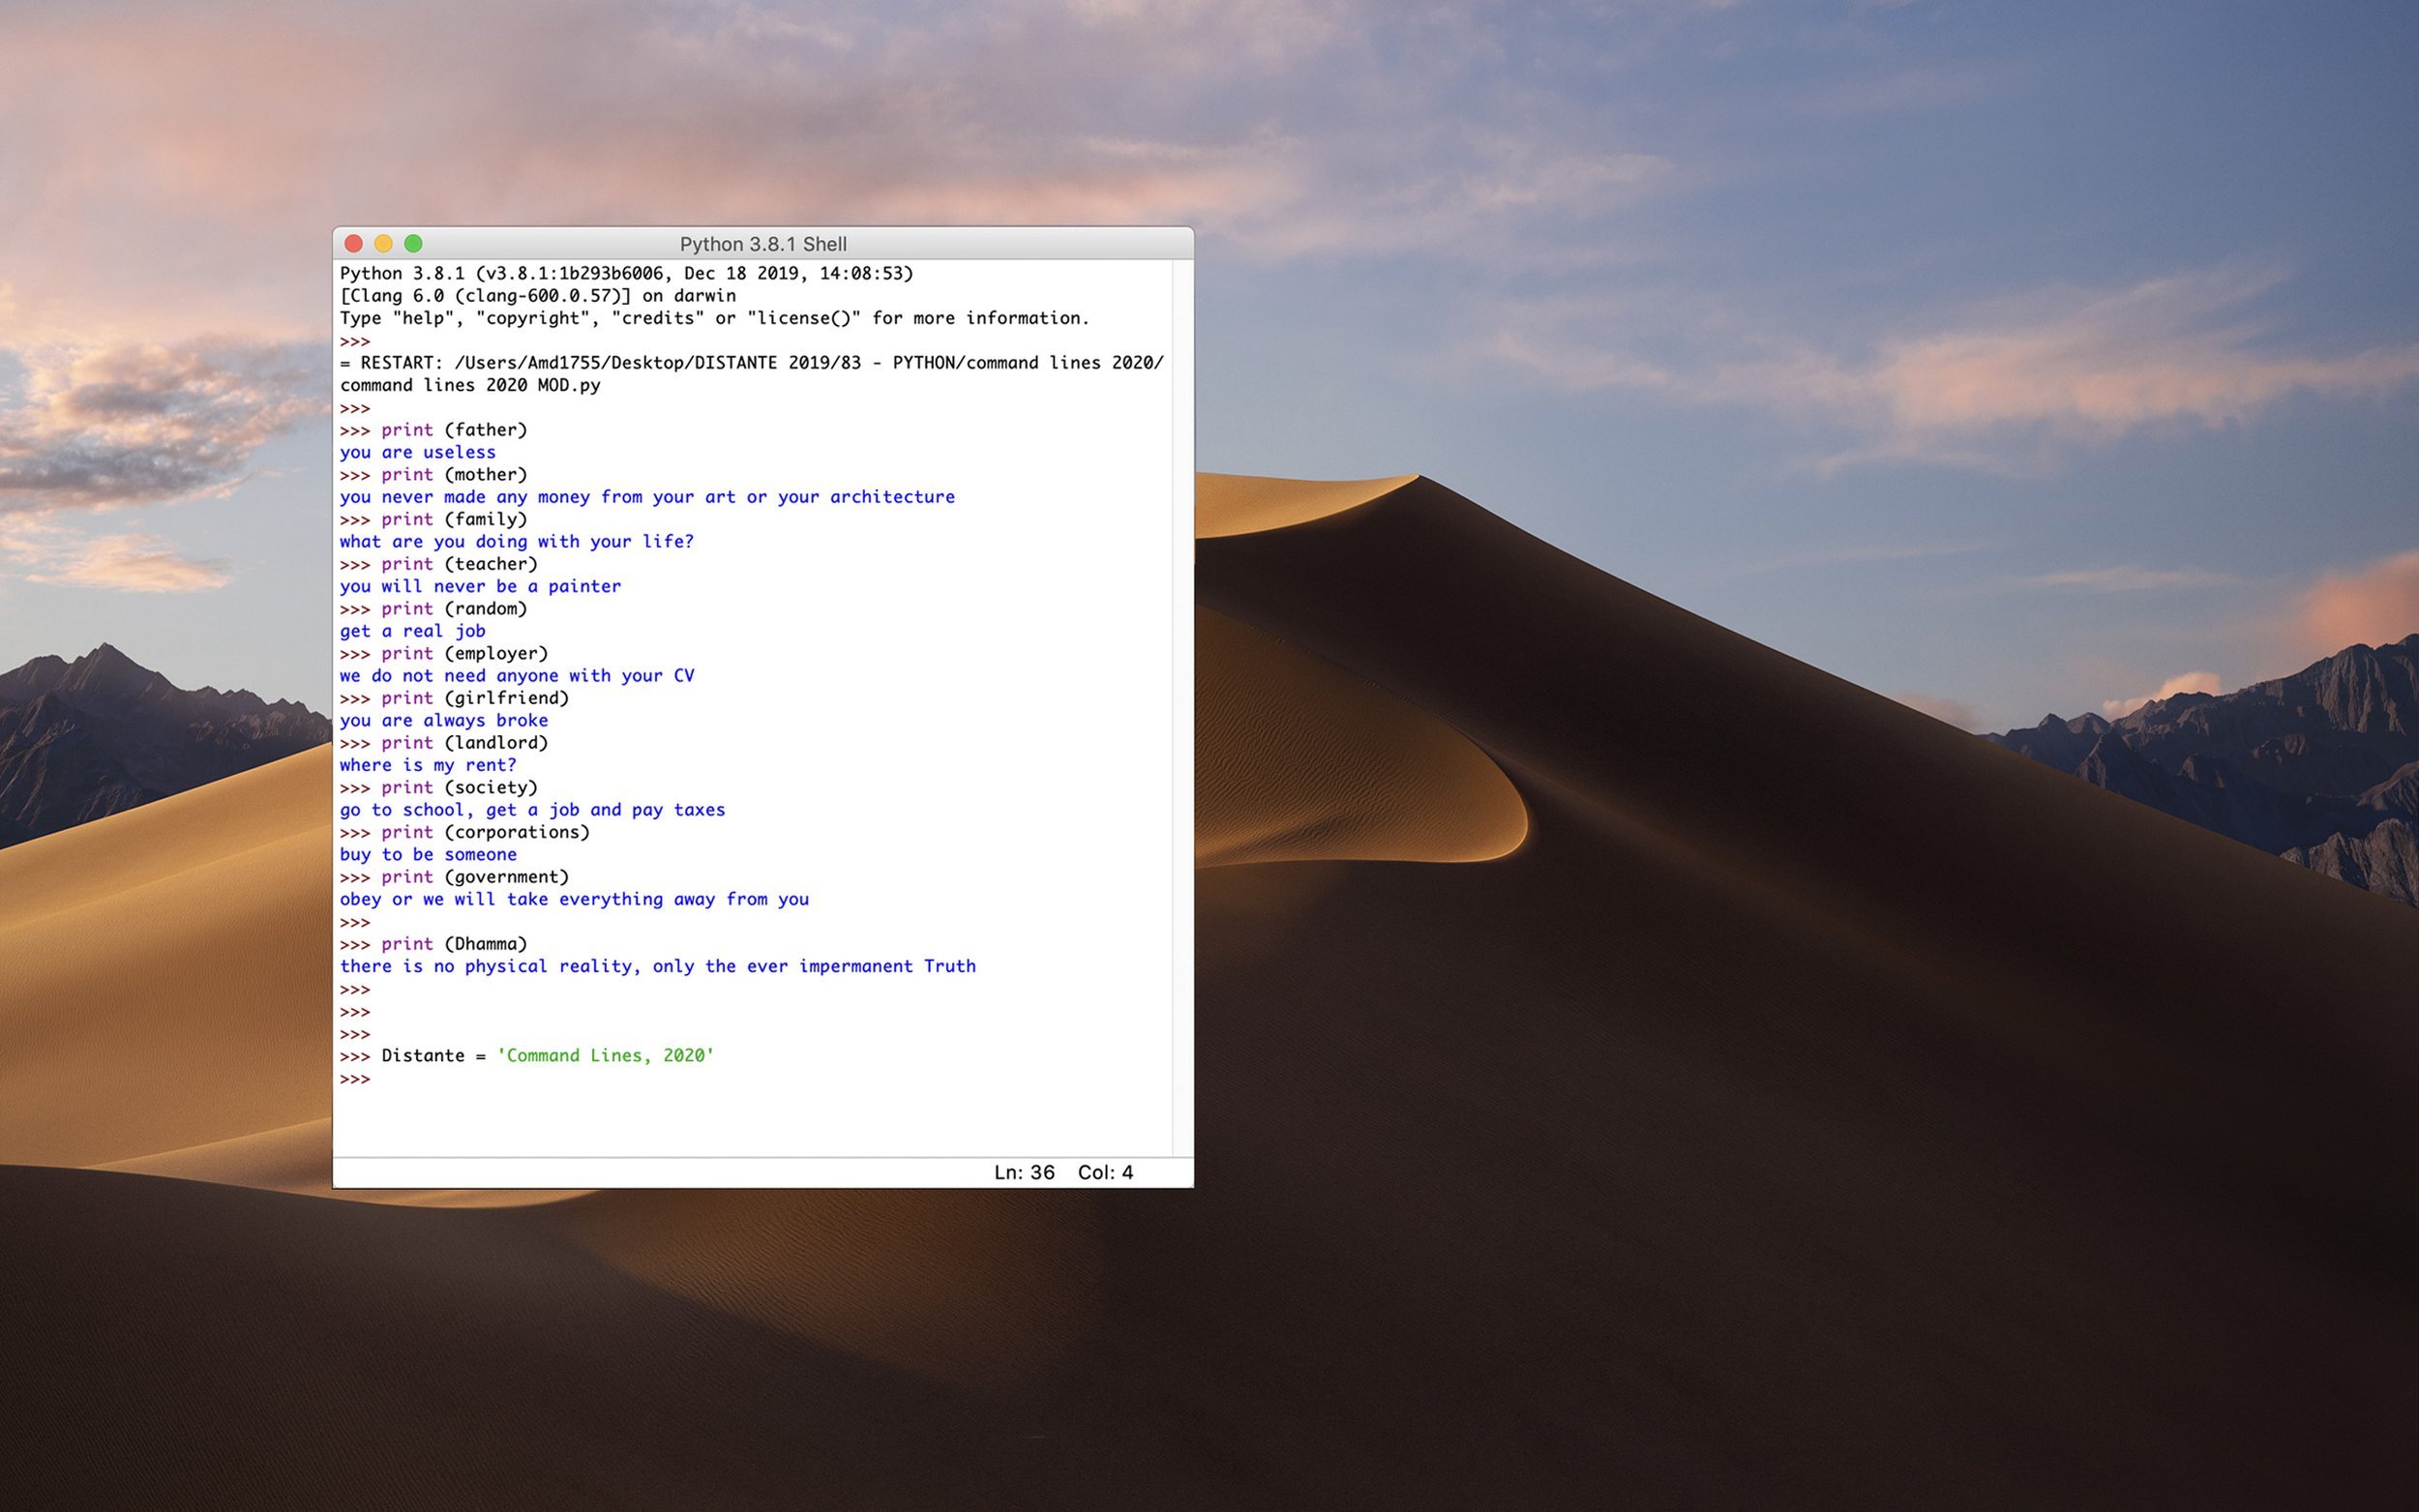Click the Col: 4 status indicator

[x=1105, y=1172]
